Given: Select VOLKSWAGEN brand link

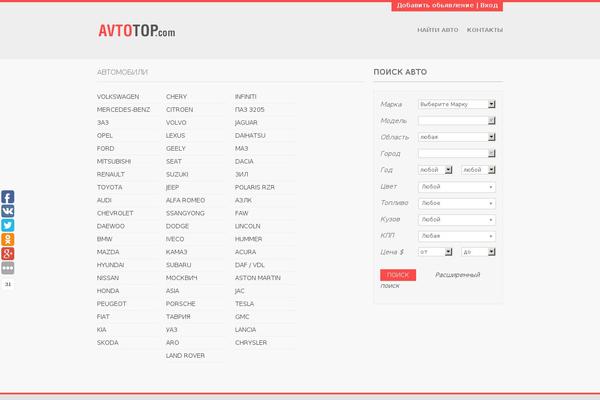Looking at the screenshot, I should coord(118,97).
